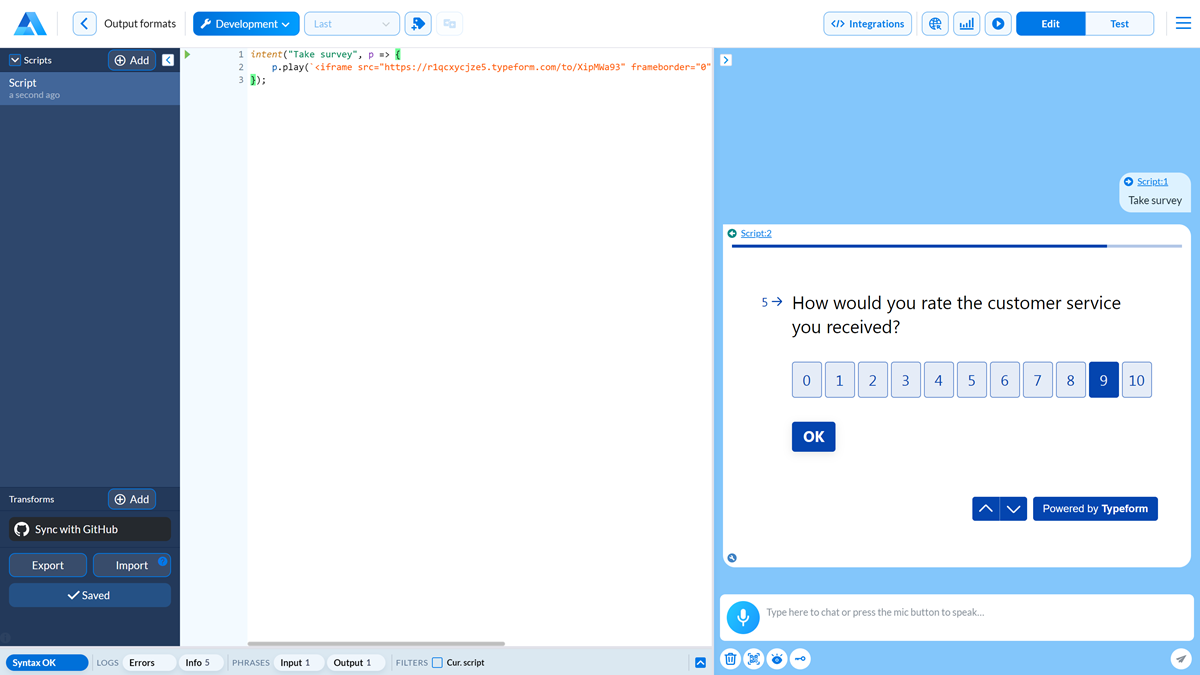1200x675 pixels.
Task: Confirm the rating with OK
Action: [x=814, y=437]
